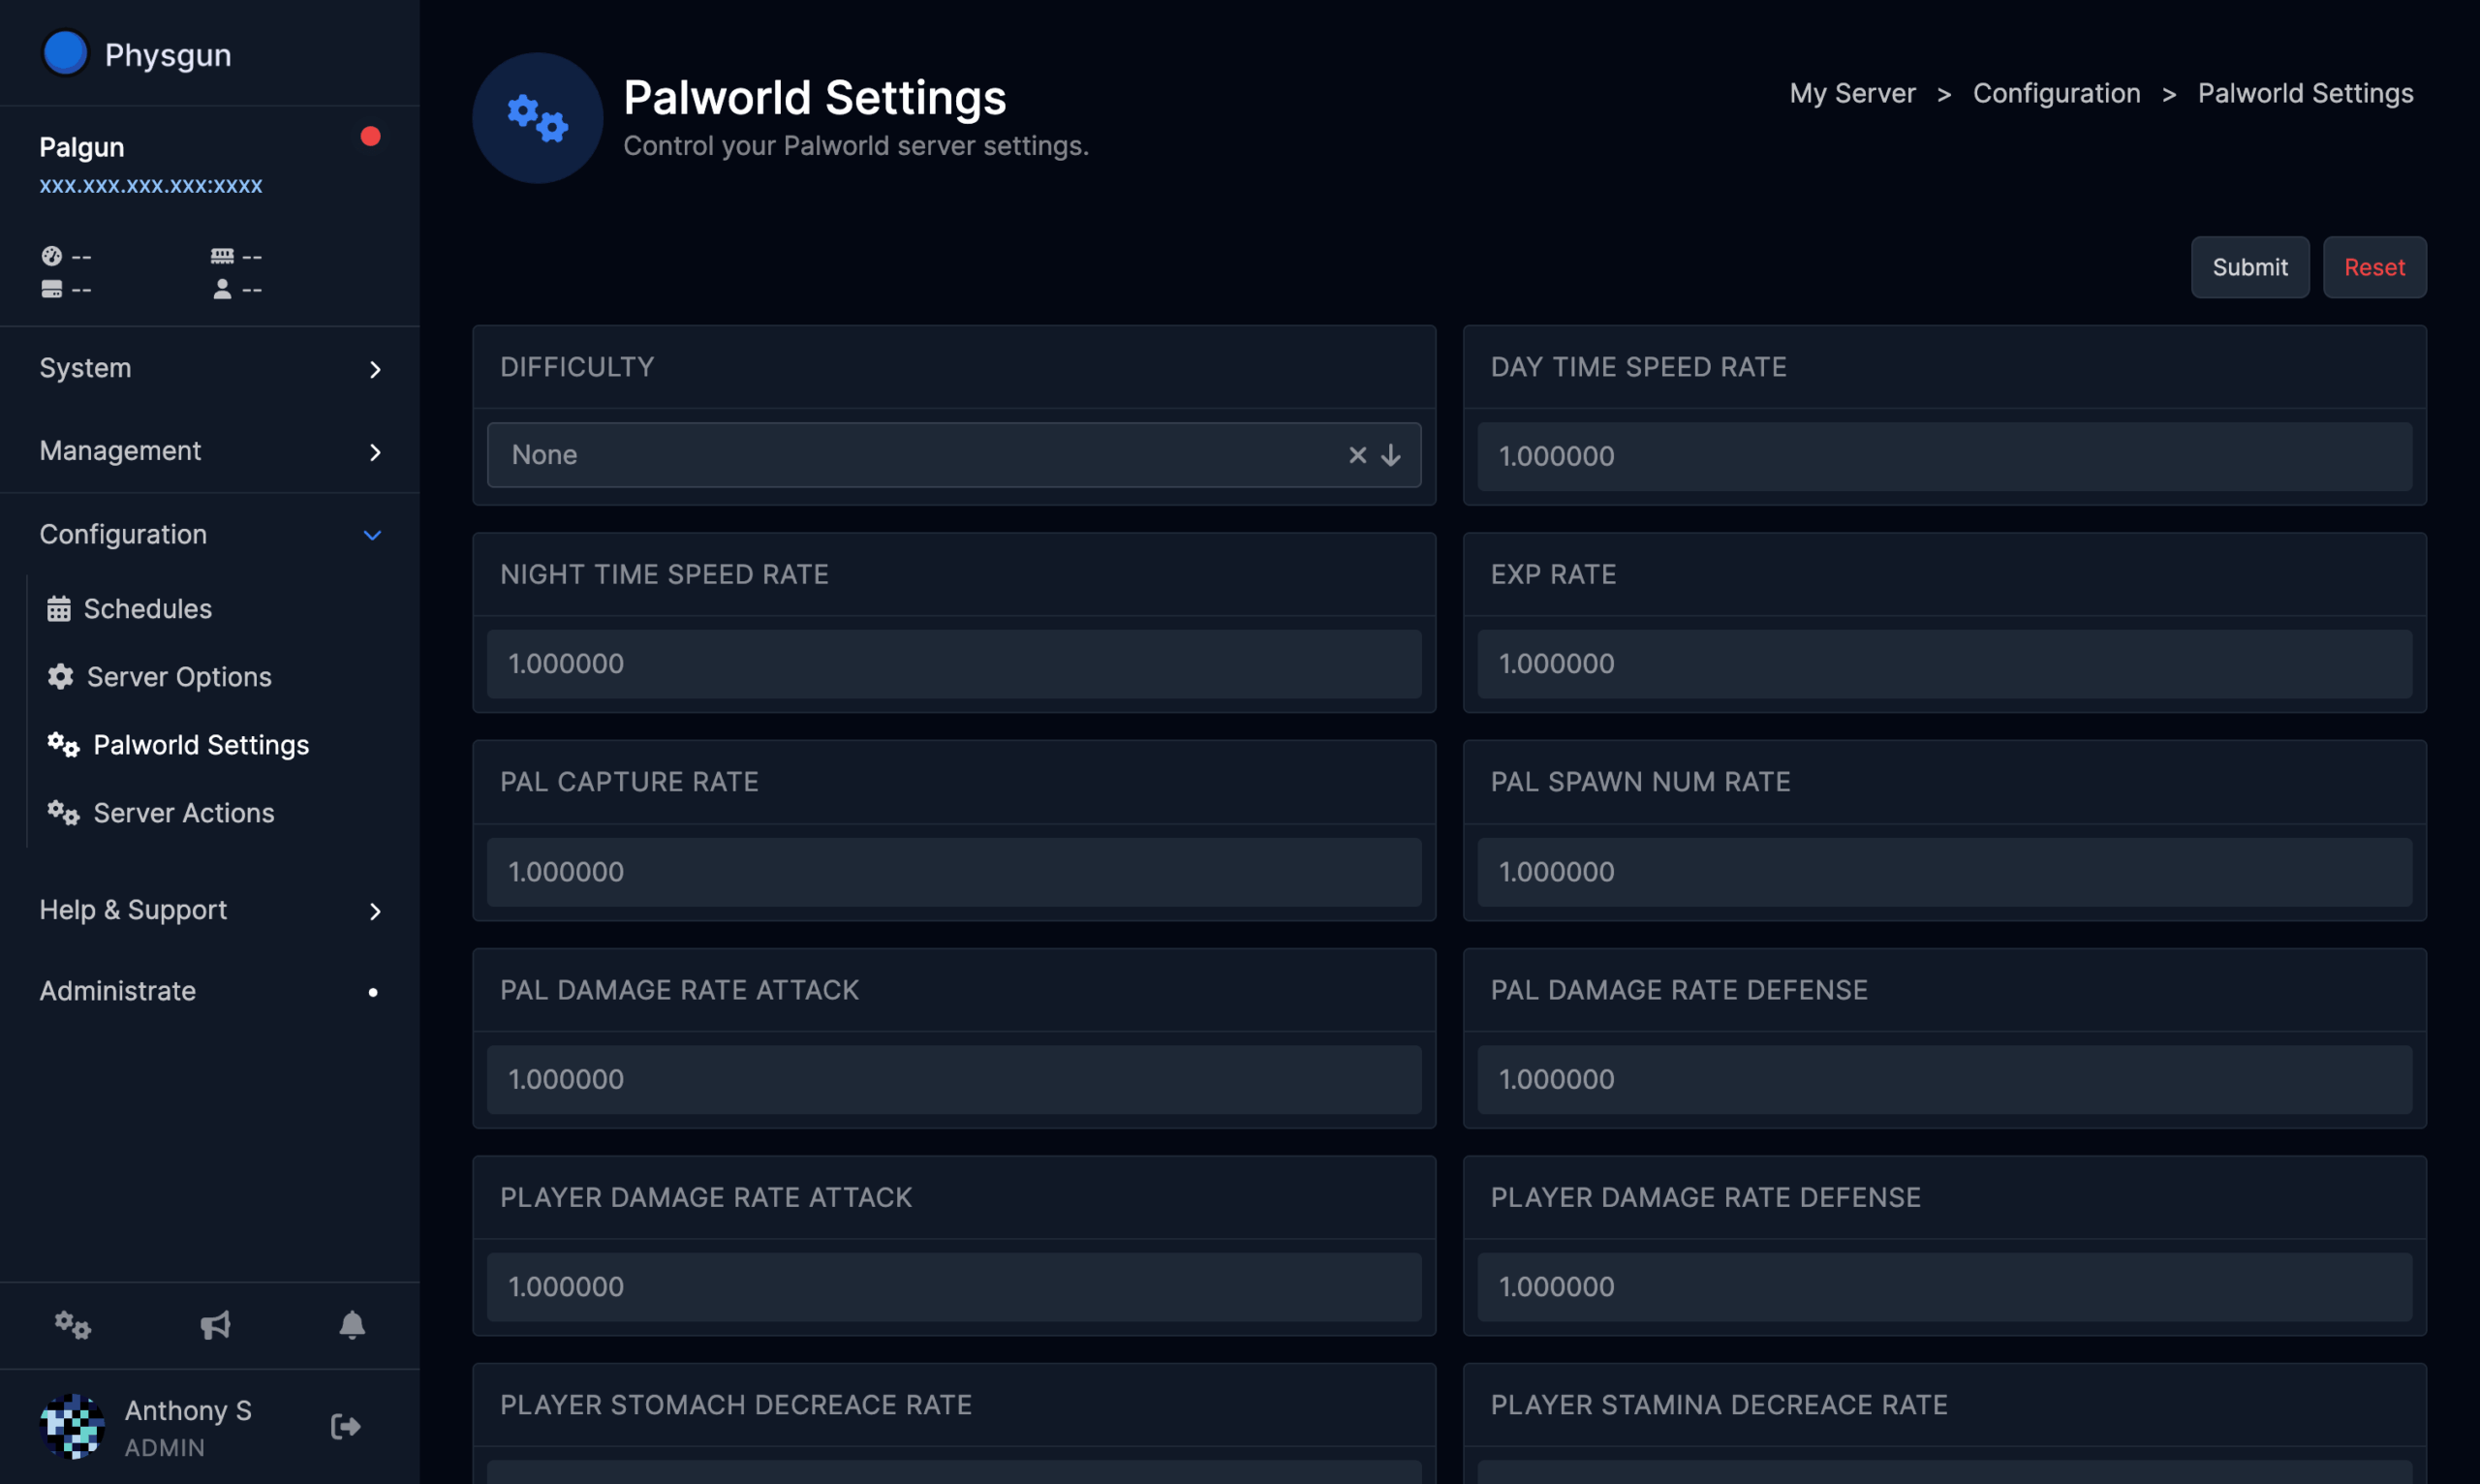Expand the Help & Support section

[209, 910]
